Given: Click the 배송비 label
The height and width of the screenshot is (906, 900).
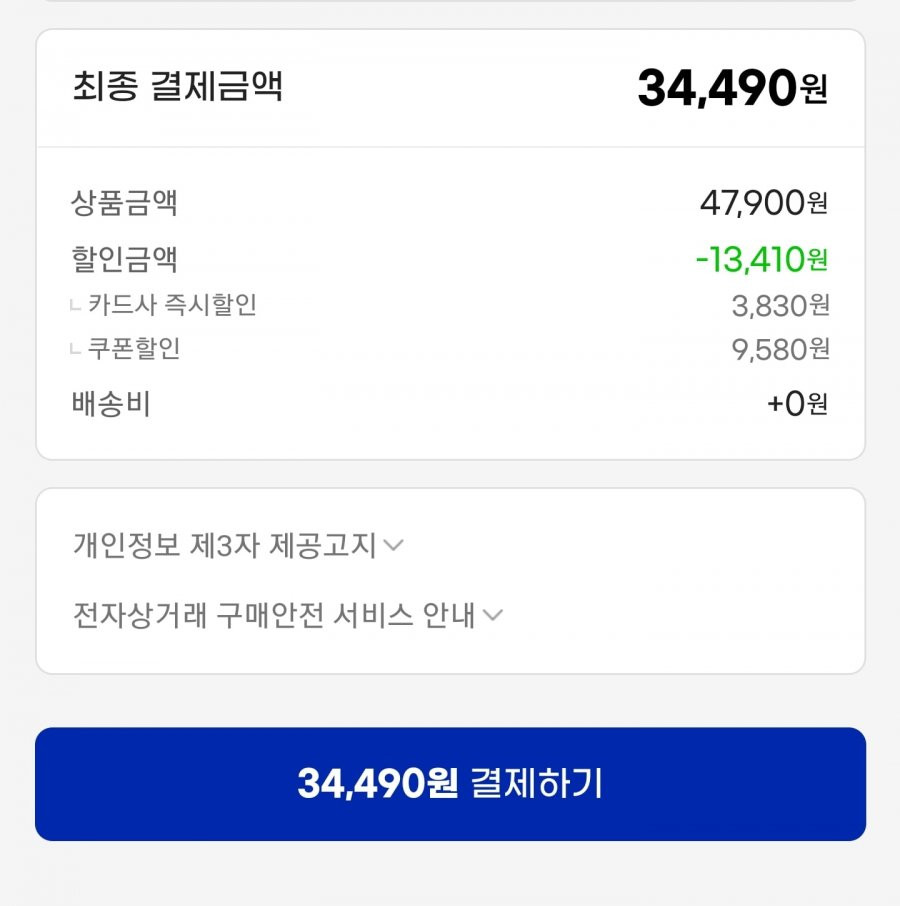Looking at the screenshot, I should click(x=111, y=403).
